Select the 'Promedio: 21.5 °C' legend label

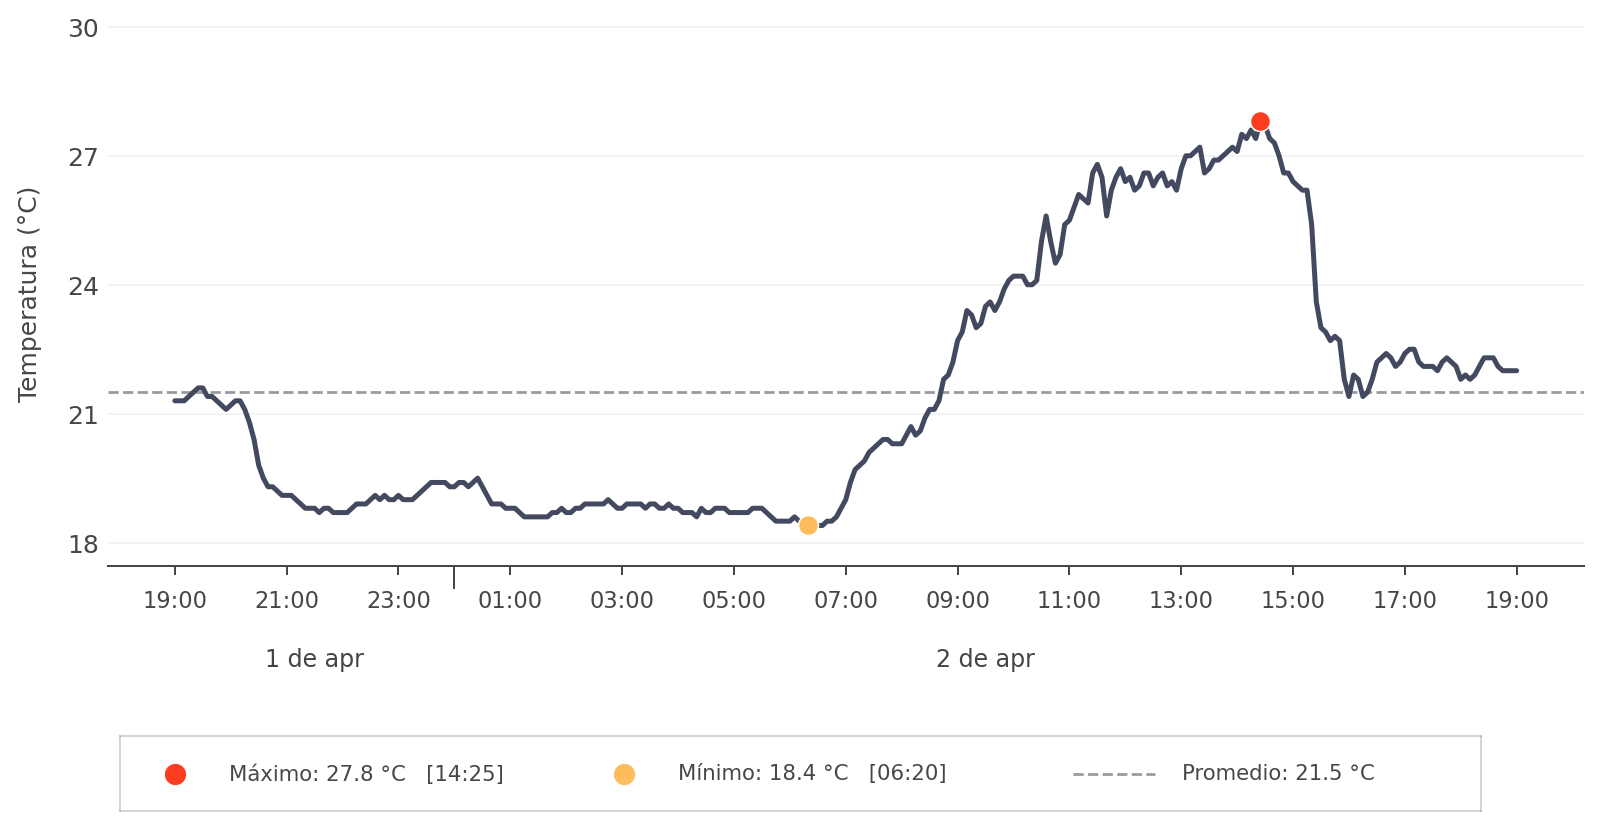click(1277, 773)
